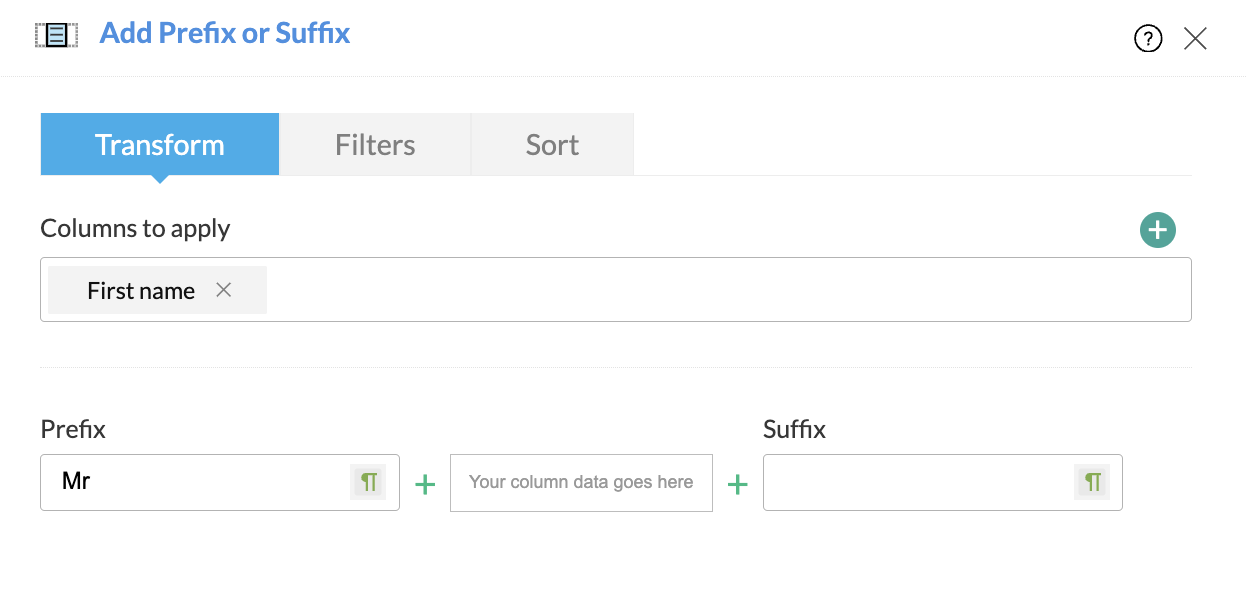Click the pilcrow icon in the Prefix field
The image size is (1246, 590).
[369, 482]
